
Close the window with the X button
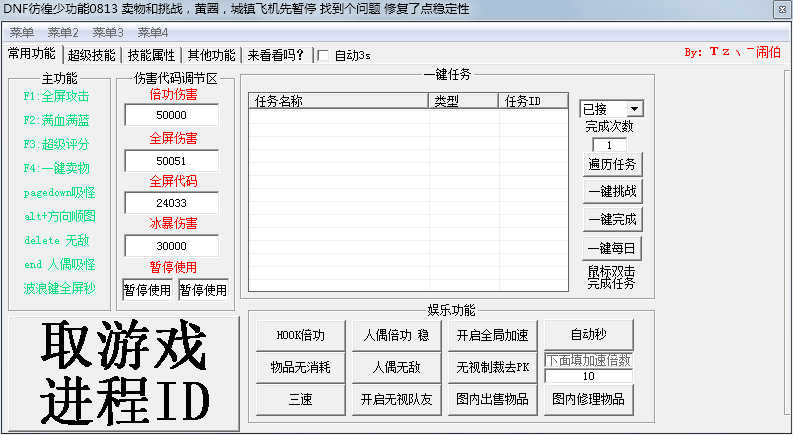click(x=779, y=9)
